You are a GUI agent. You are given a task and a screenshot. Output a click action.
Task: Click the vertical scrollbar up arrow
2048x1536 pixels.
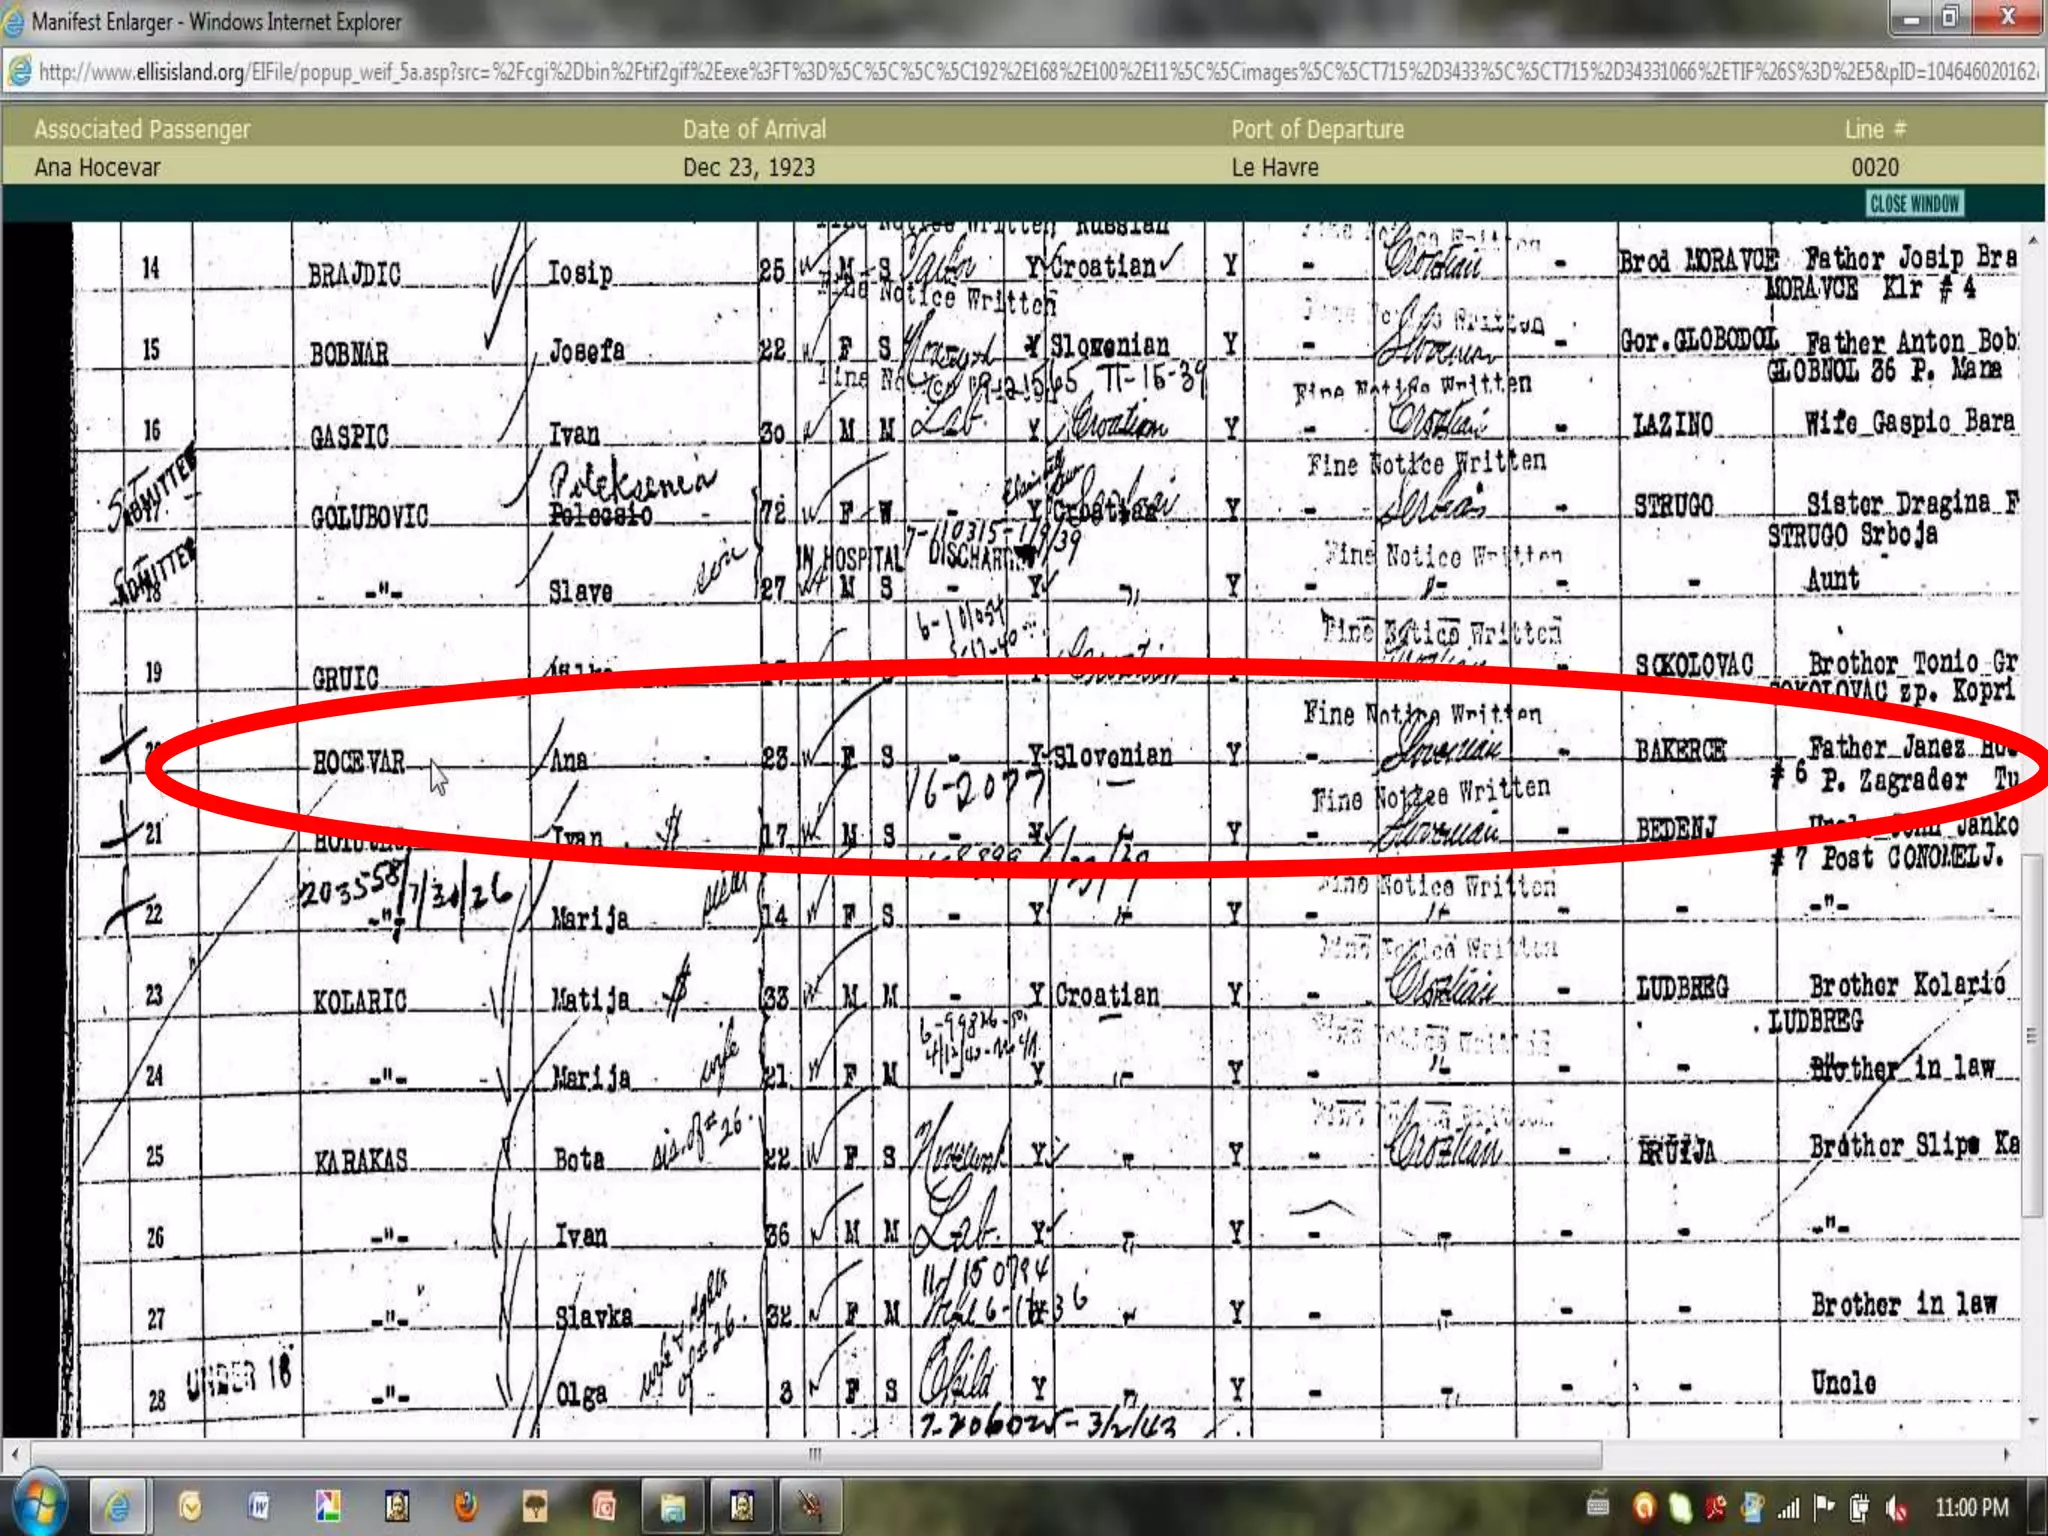point(2033,241)
